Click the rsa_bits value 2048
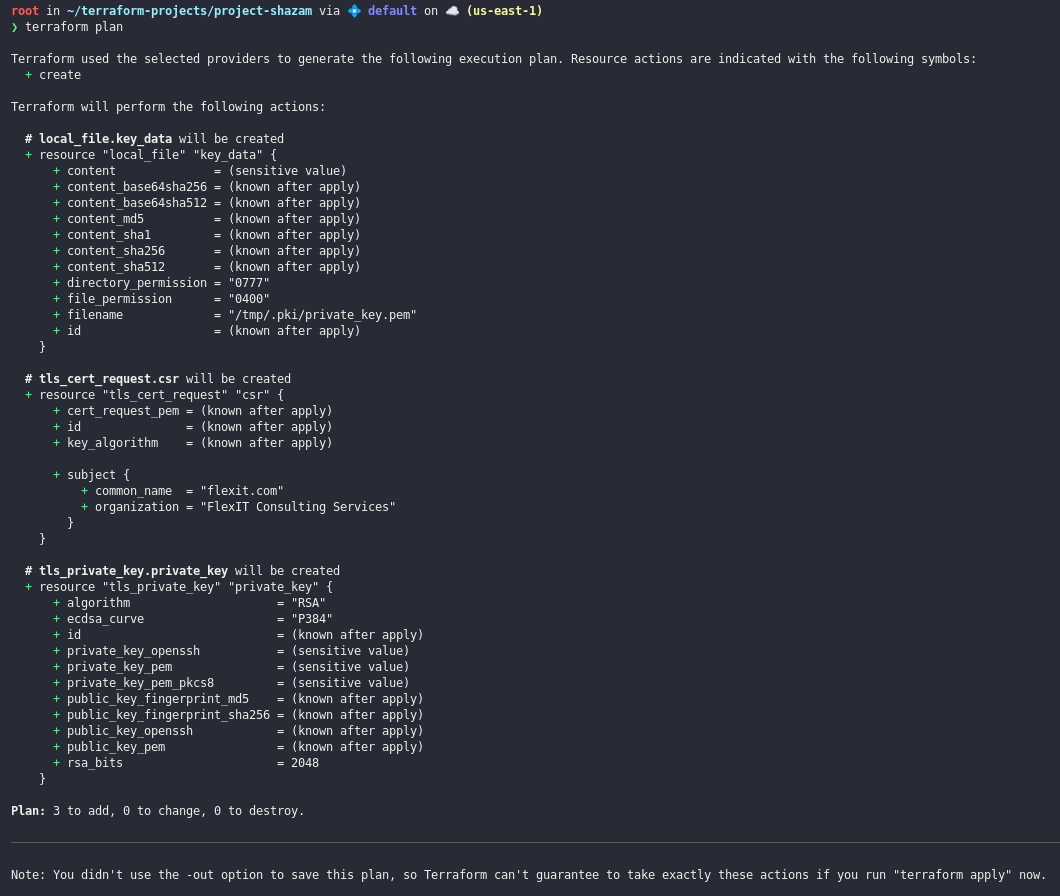Viewport: 1060px width, 896px height. (x=305, y=763)
